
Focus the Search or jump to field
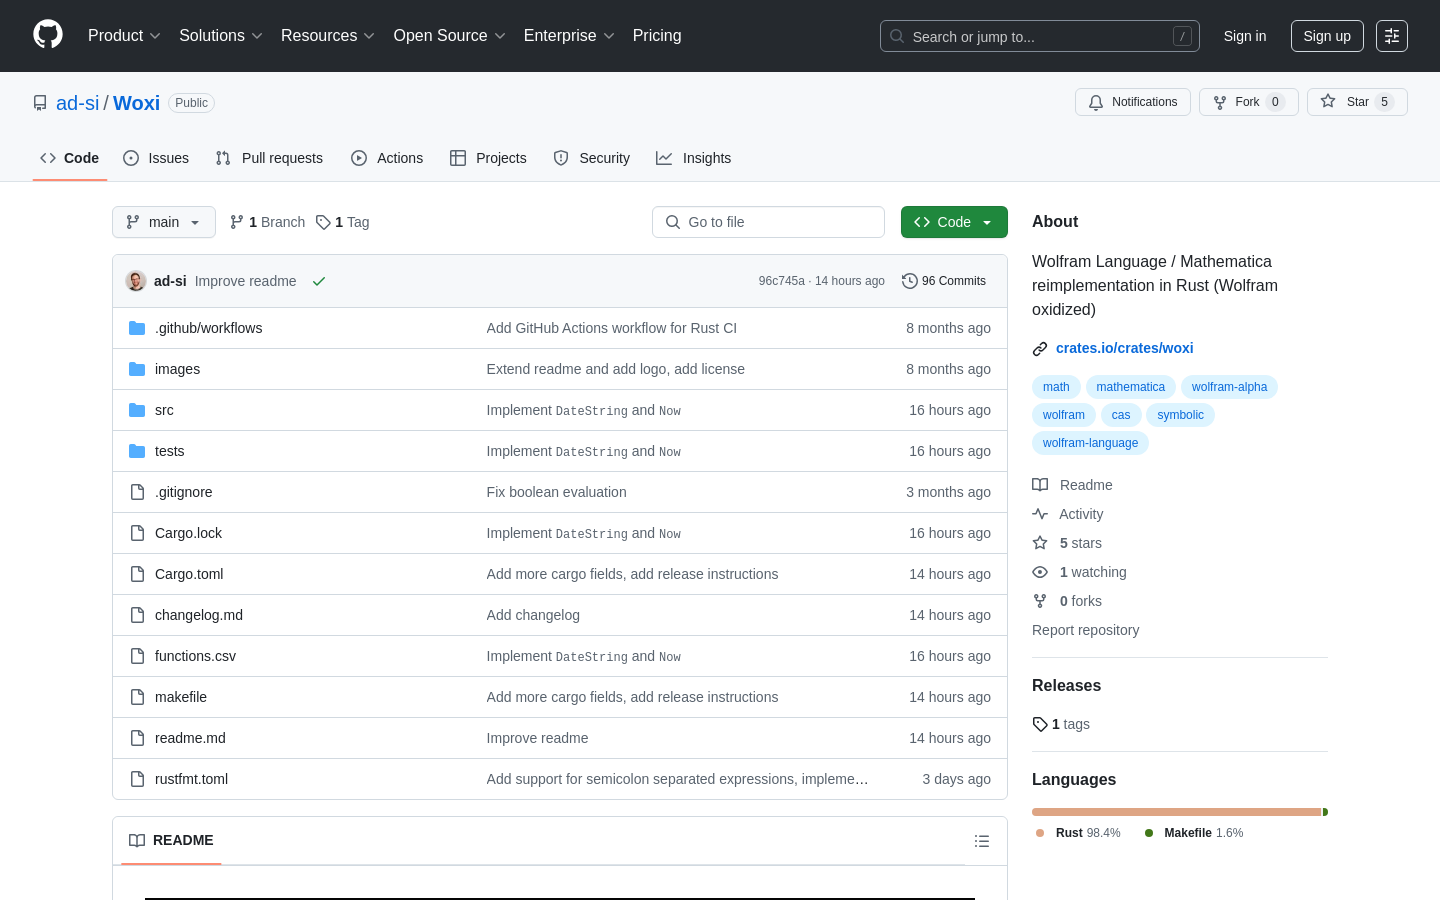tap(1040, 36)
